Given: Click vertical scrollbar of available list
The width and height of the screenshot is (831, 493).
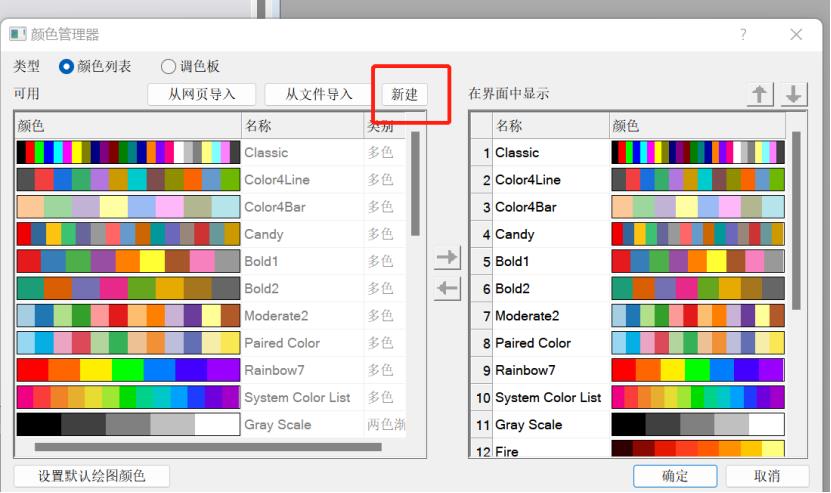Looking at the screenshot, I should click(x=416, y=183).
